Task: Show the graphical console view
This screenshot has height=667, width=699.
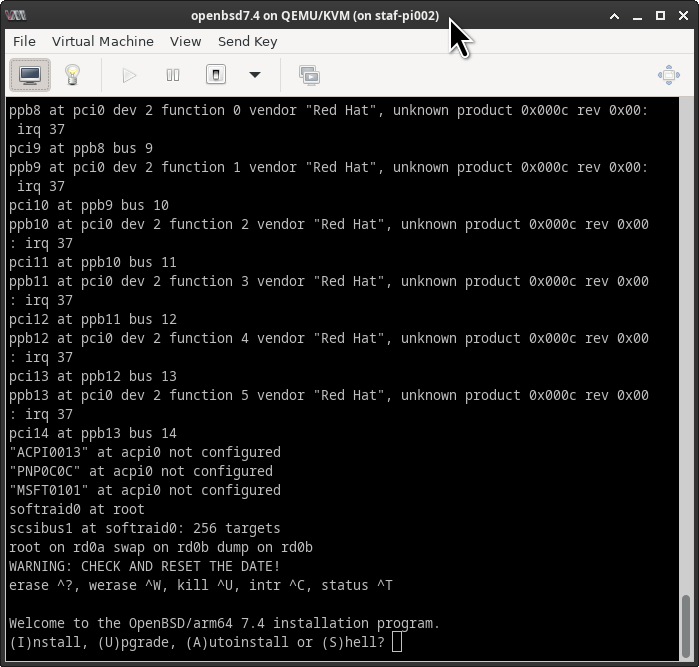Action: tap(30, 75)
